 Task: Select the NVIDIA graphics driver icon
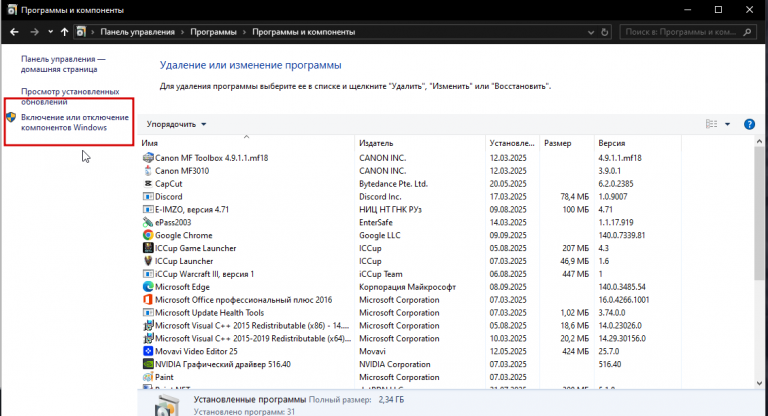pyautogui.click(x=148, y=364)
